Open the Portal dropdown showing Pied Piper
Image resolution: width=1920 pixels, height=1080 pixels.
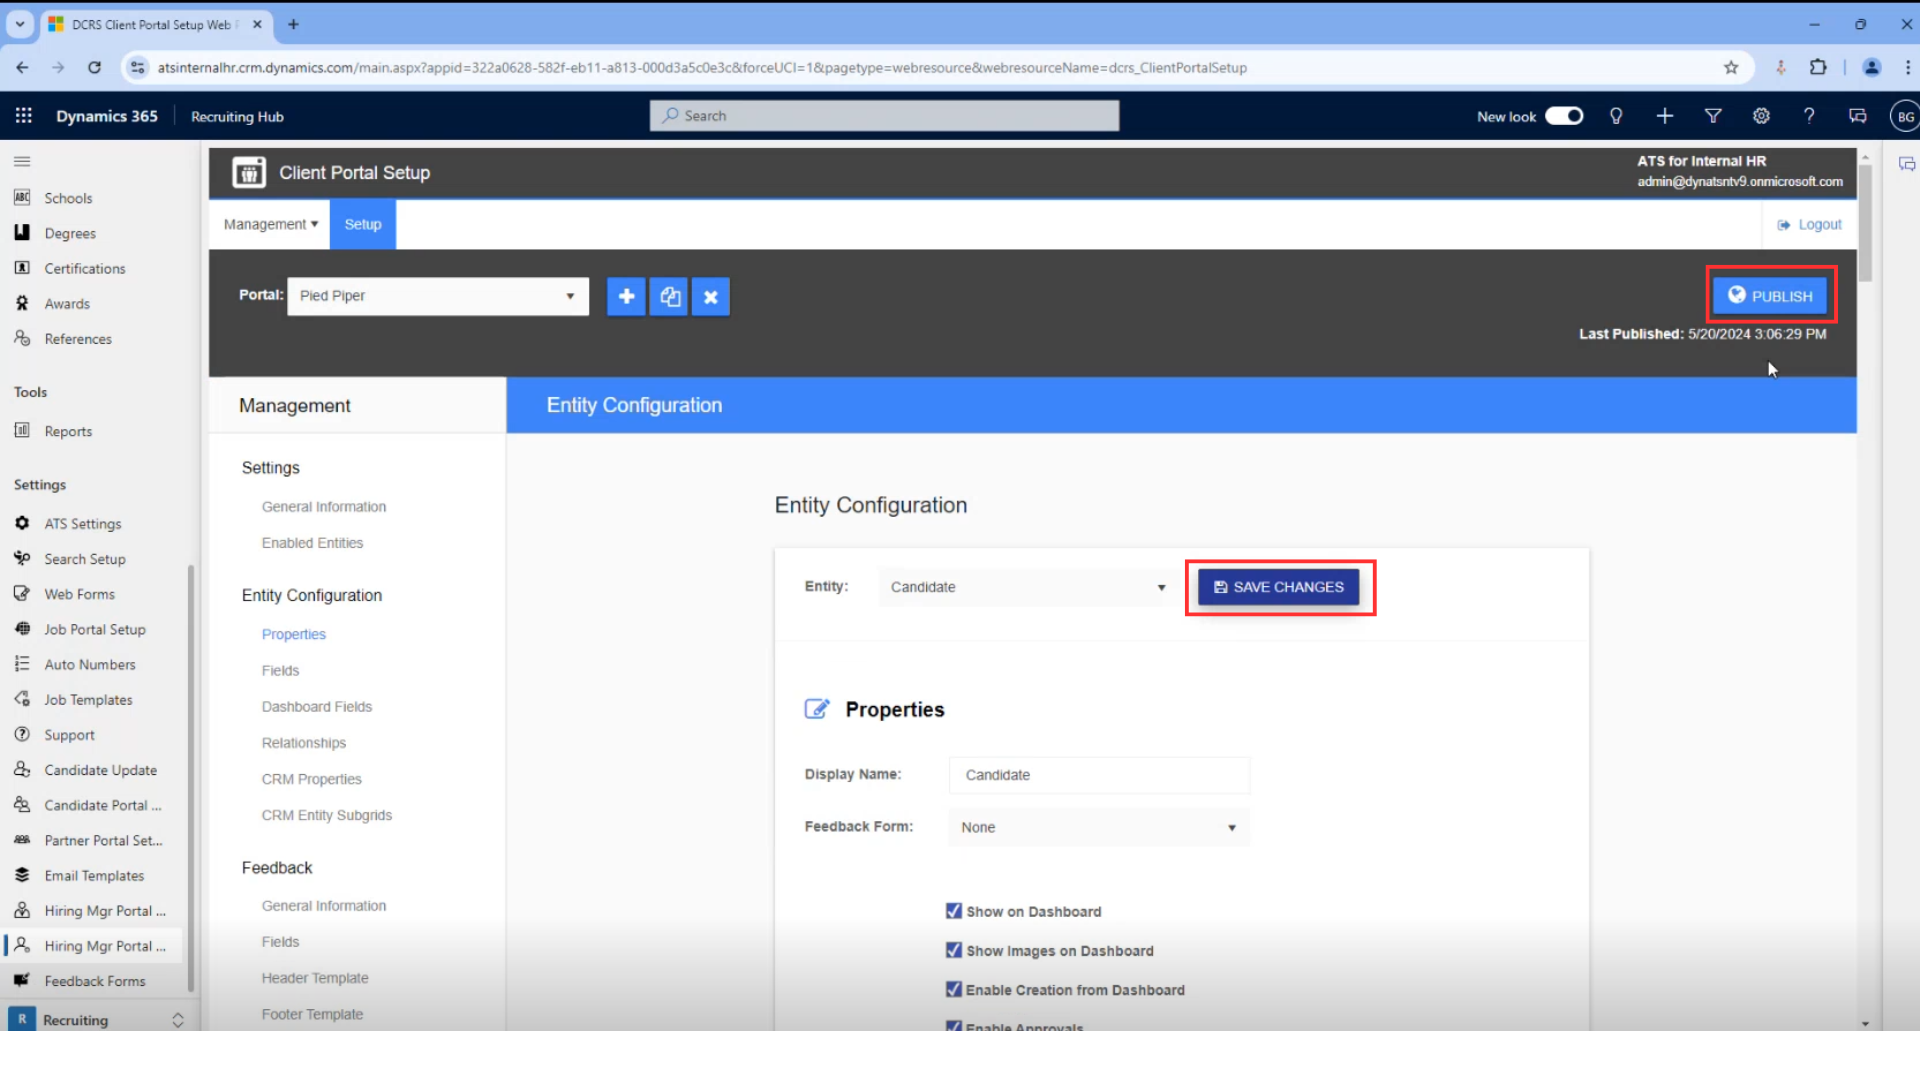point(438,296)
